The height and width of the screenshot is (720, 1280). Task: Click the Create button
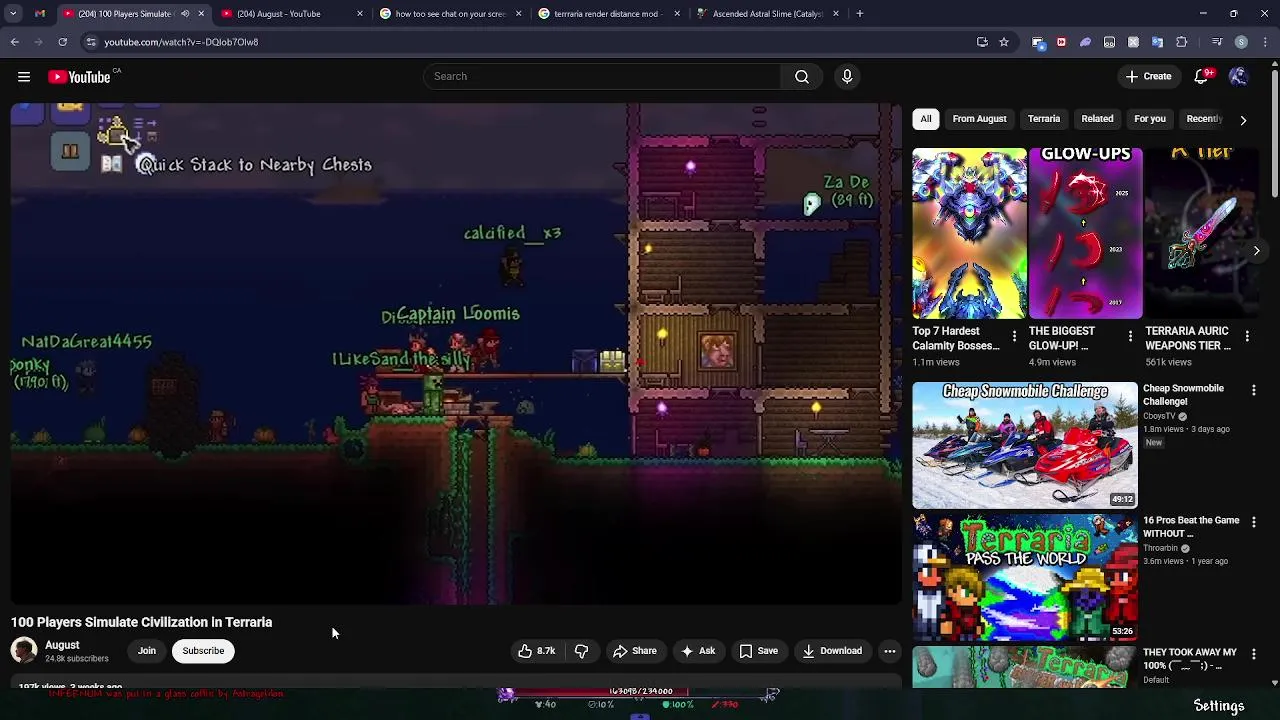click(1148, 77)
